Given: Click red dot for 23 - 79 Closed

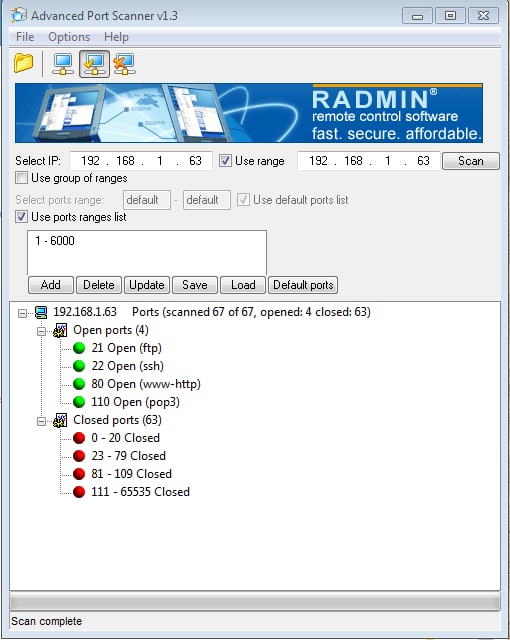Looking at the screenshot, I should (79, 456).
